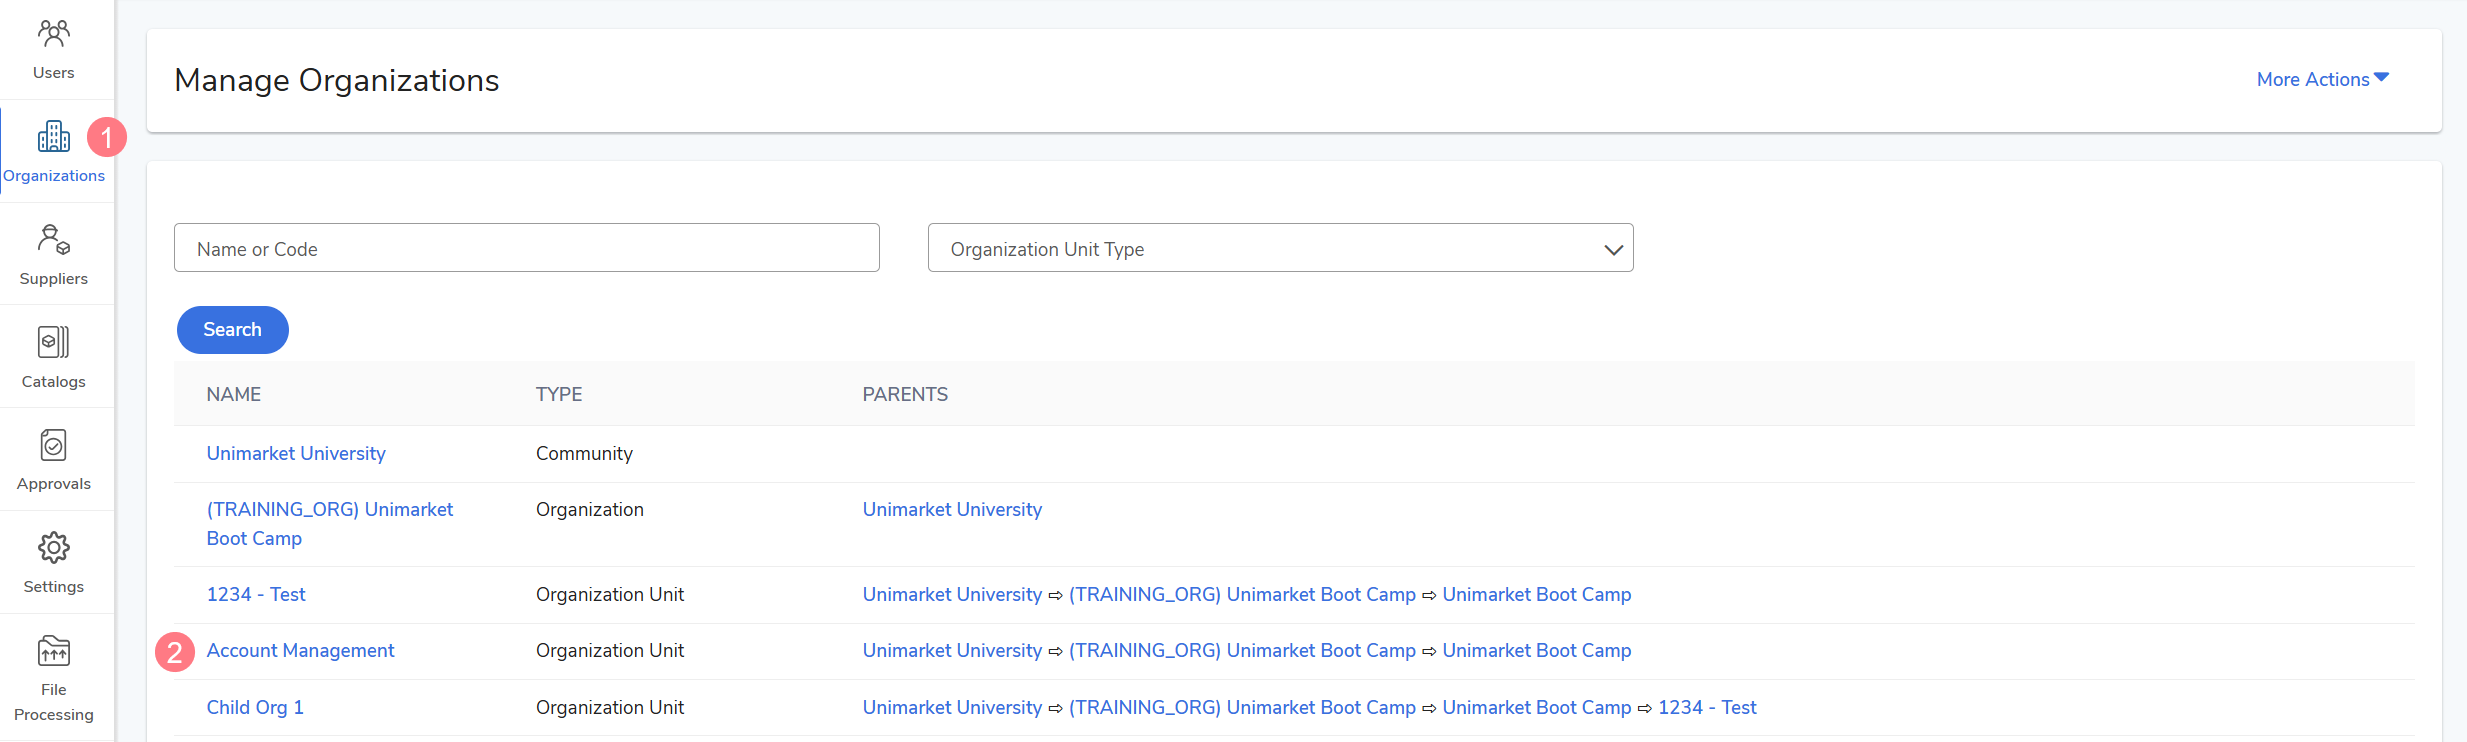Click the Name or Code search field
Screen dimensions: 2467x742
click(x=527, y=248)
